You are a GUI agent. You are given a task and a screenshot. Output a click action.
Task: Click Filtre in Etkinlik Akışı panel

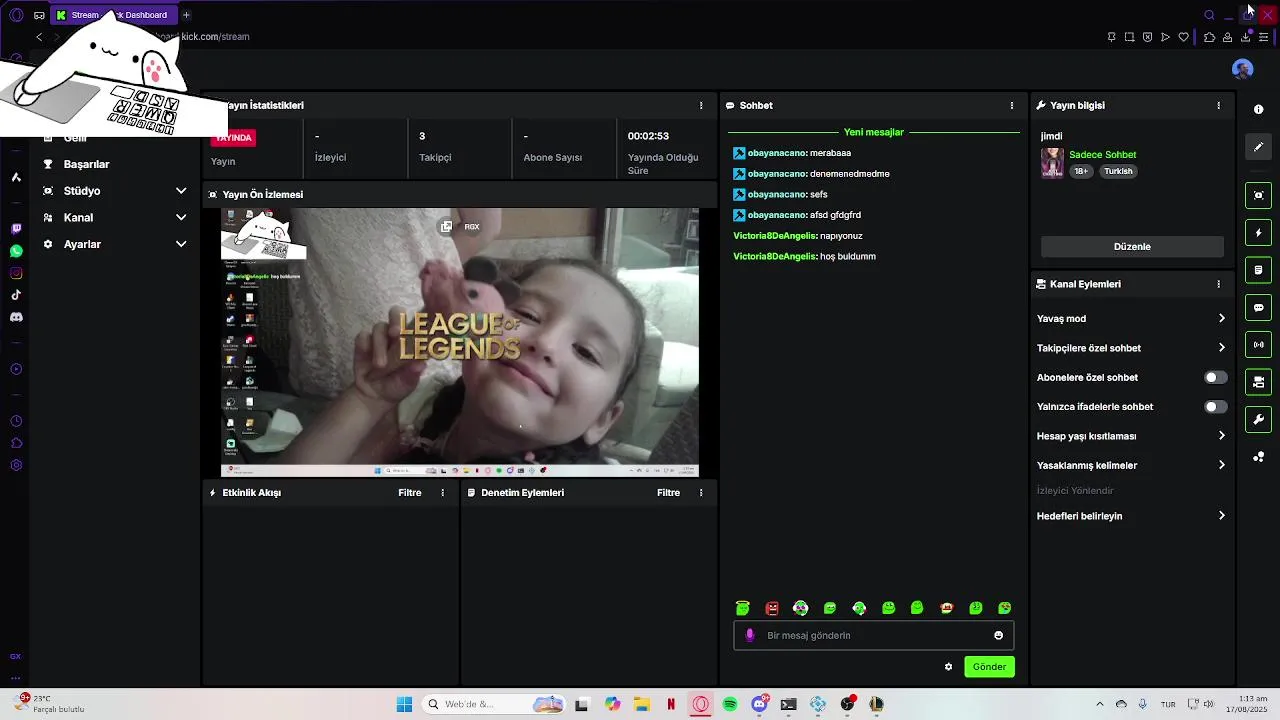[x=410, y=493]
